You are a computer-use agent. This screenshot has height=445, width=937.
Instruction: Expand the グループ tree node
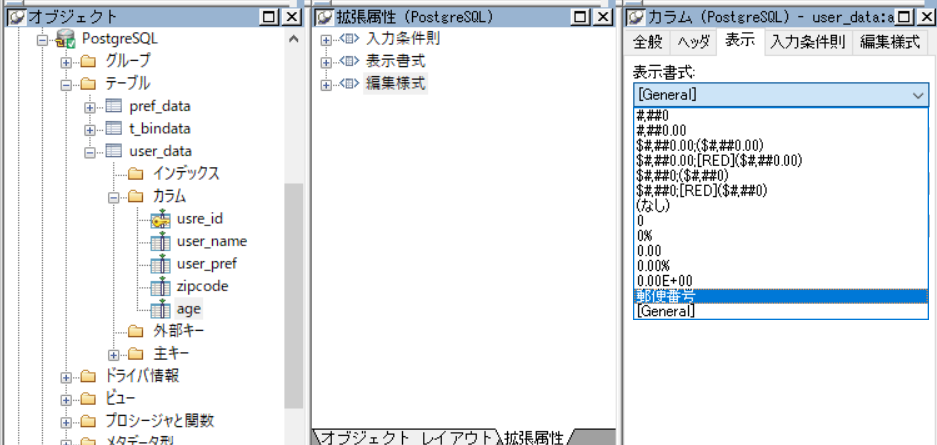pyautogui.click(x=66, y=62)
